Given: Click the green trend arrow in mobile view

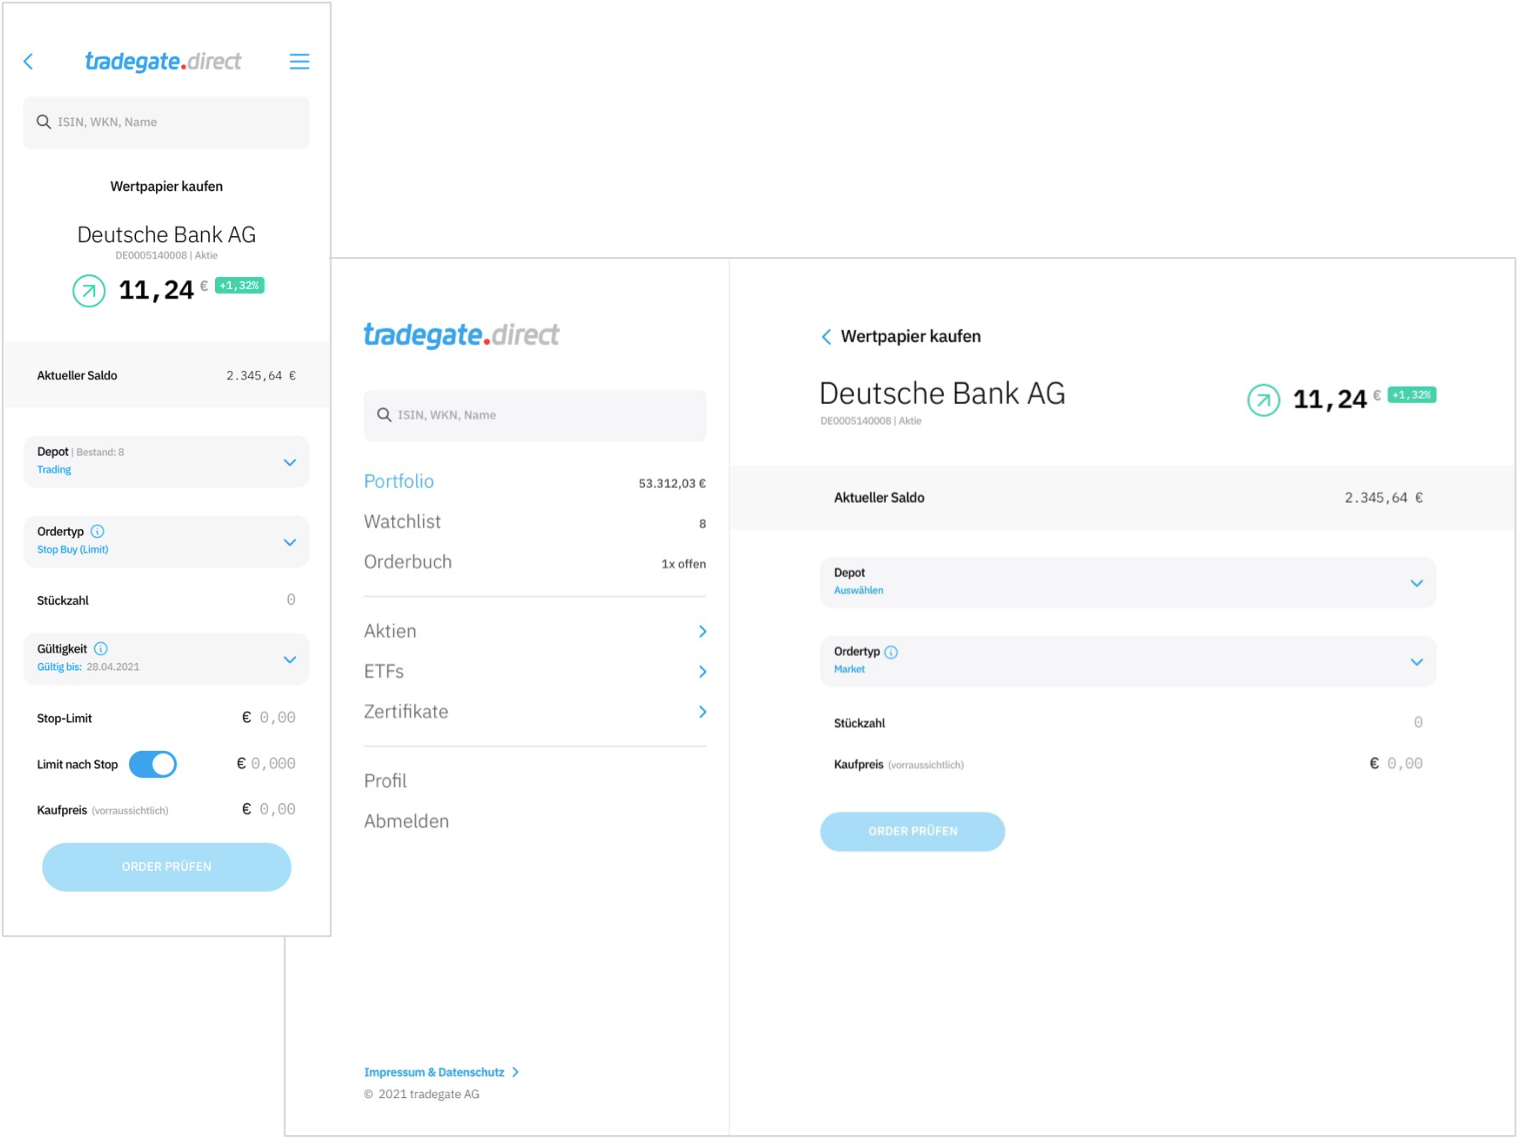Looking at the screenshot, I should click(89, 291).
